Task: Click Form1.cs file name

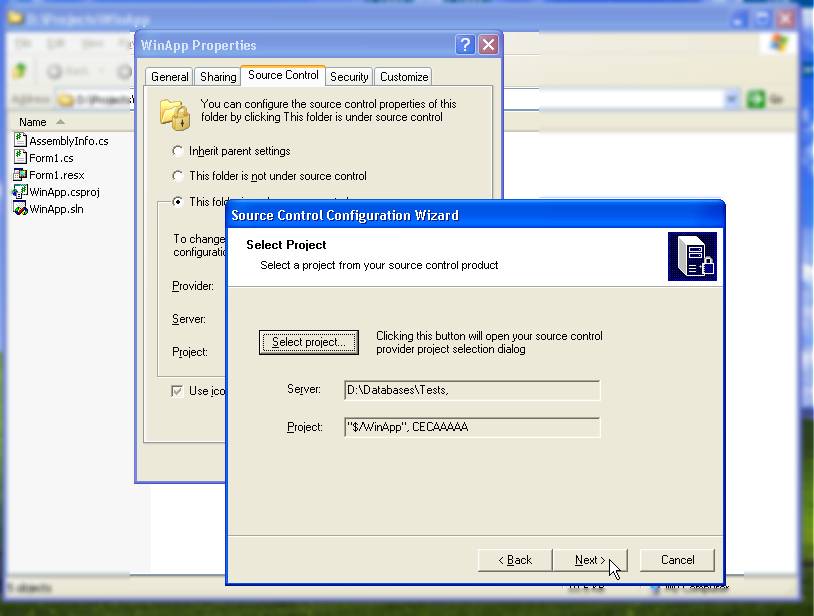Action: click(51, 158)
